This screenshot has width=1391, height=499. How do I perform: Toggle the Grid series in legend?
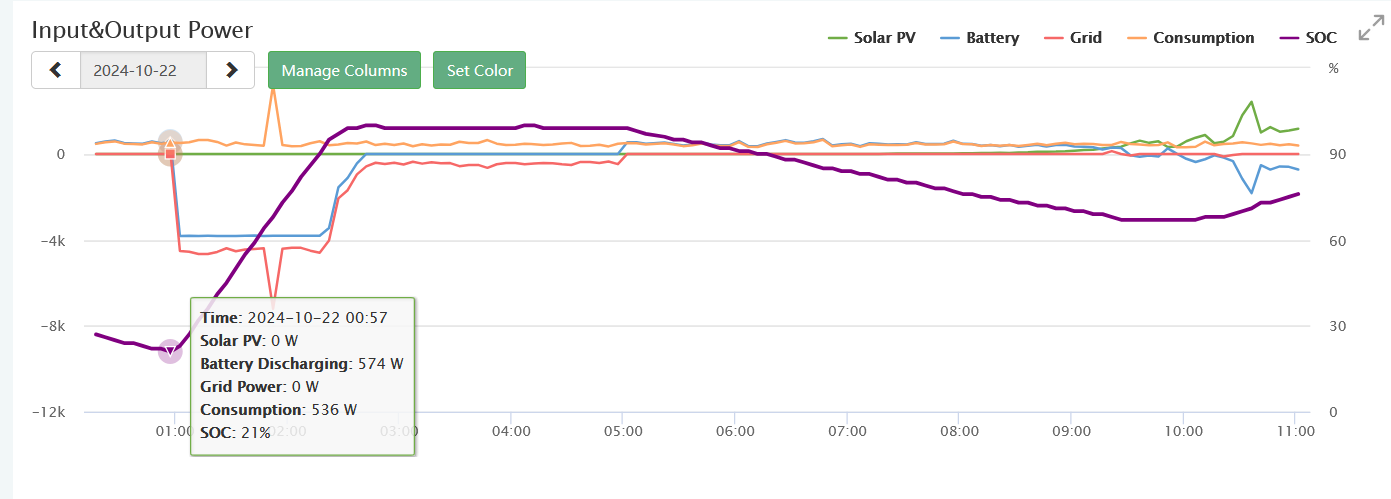1085,38
